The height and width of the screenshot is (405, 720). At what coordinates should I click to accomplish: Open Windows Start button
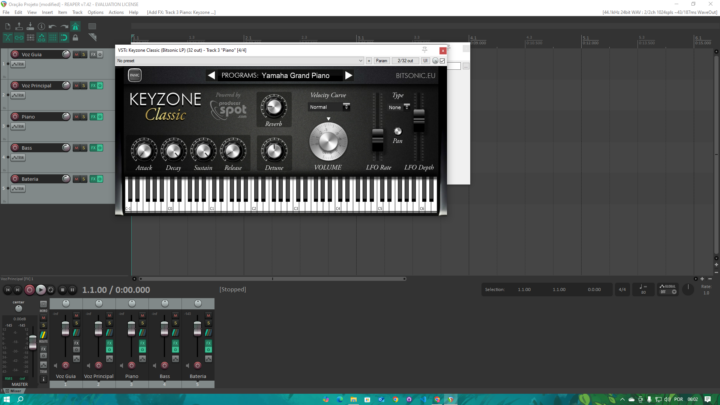(6, 399)
